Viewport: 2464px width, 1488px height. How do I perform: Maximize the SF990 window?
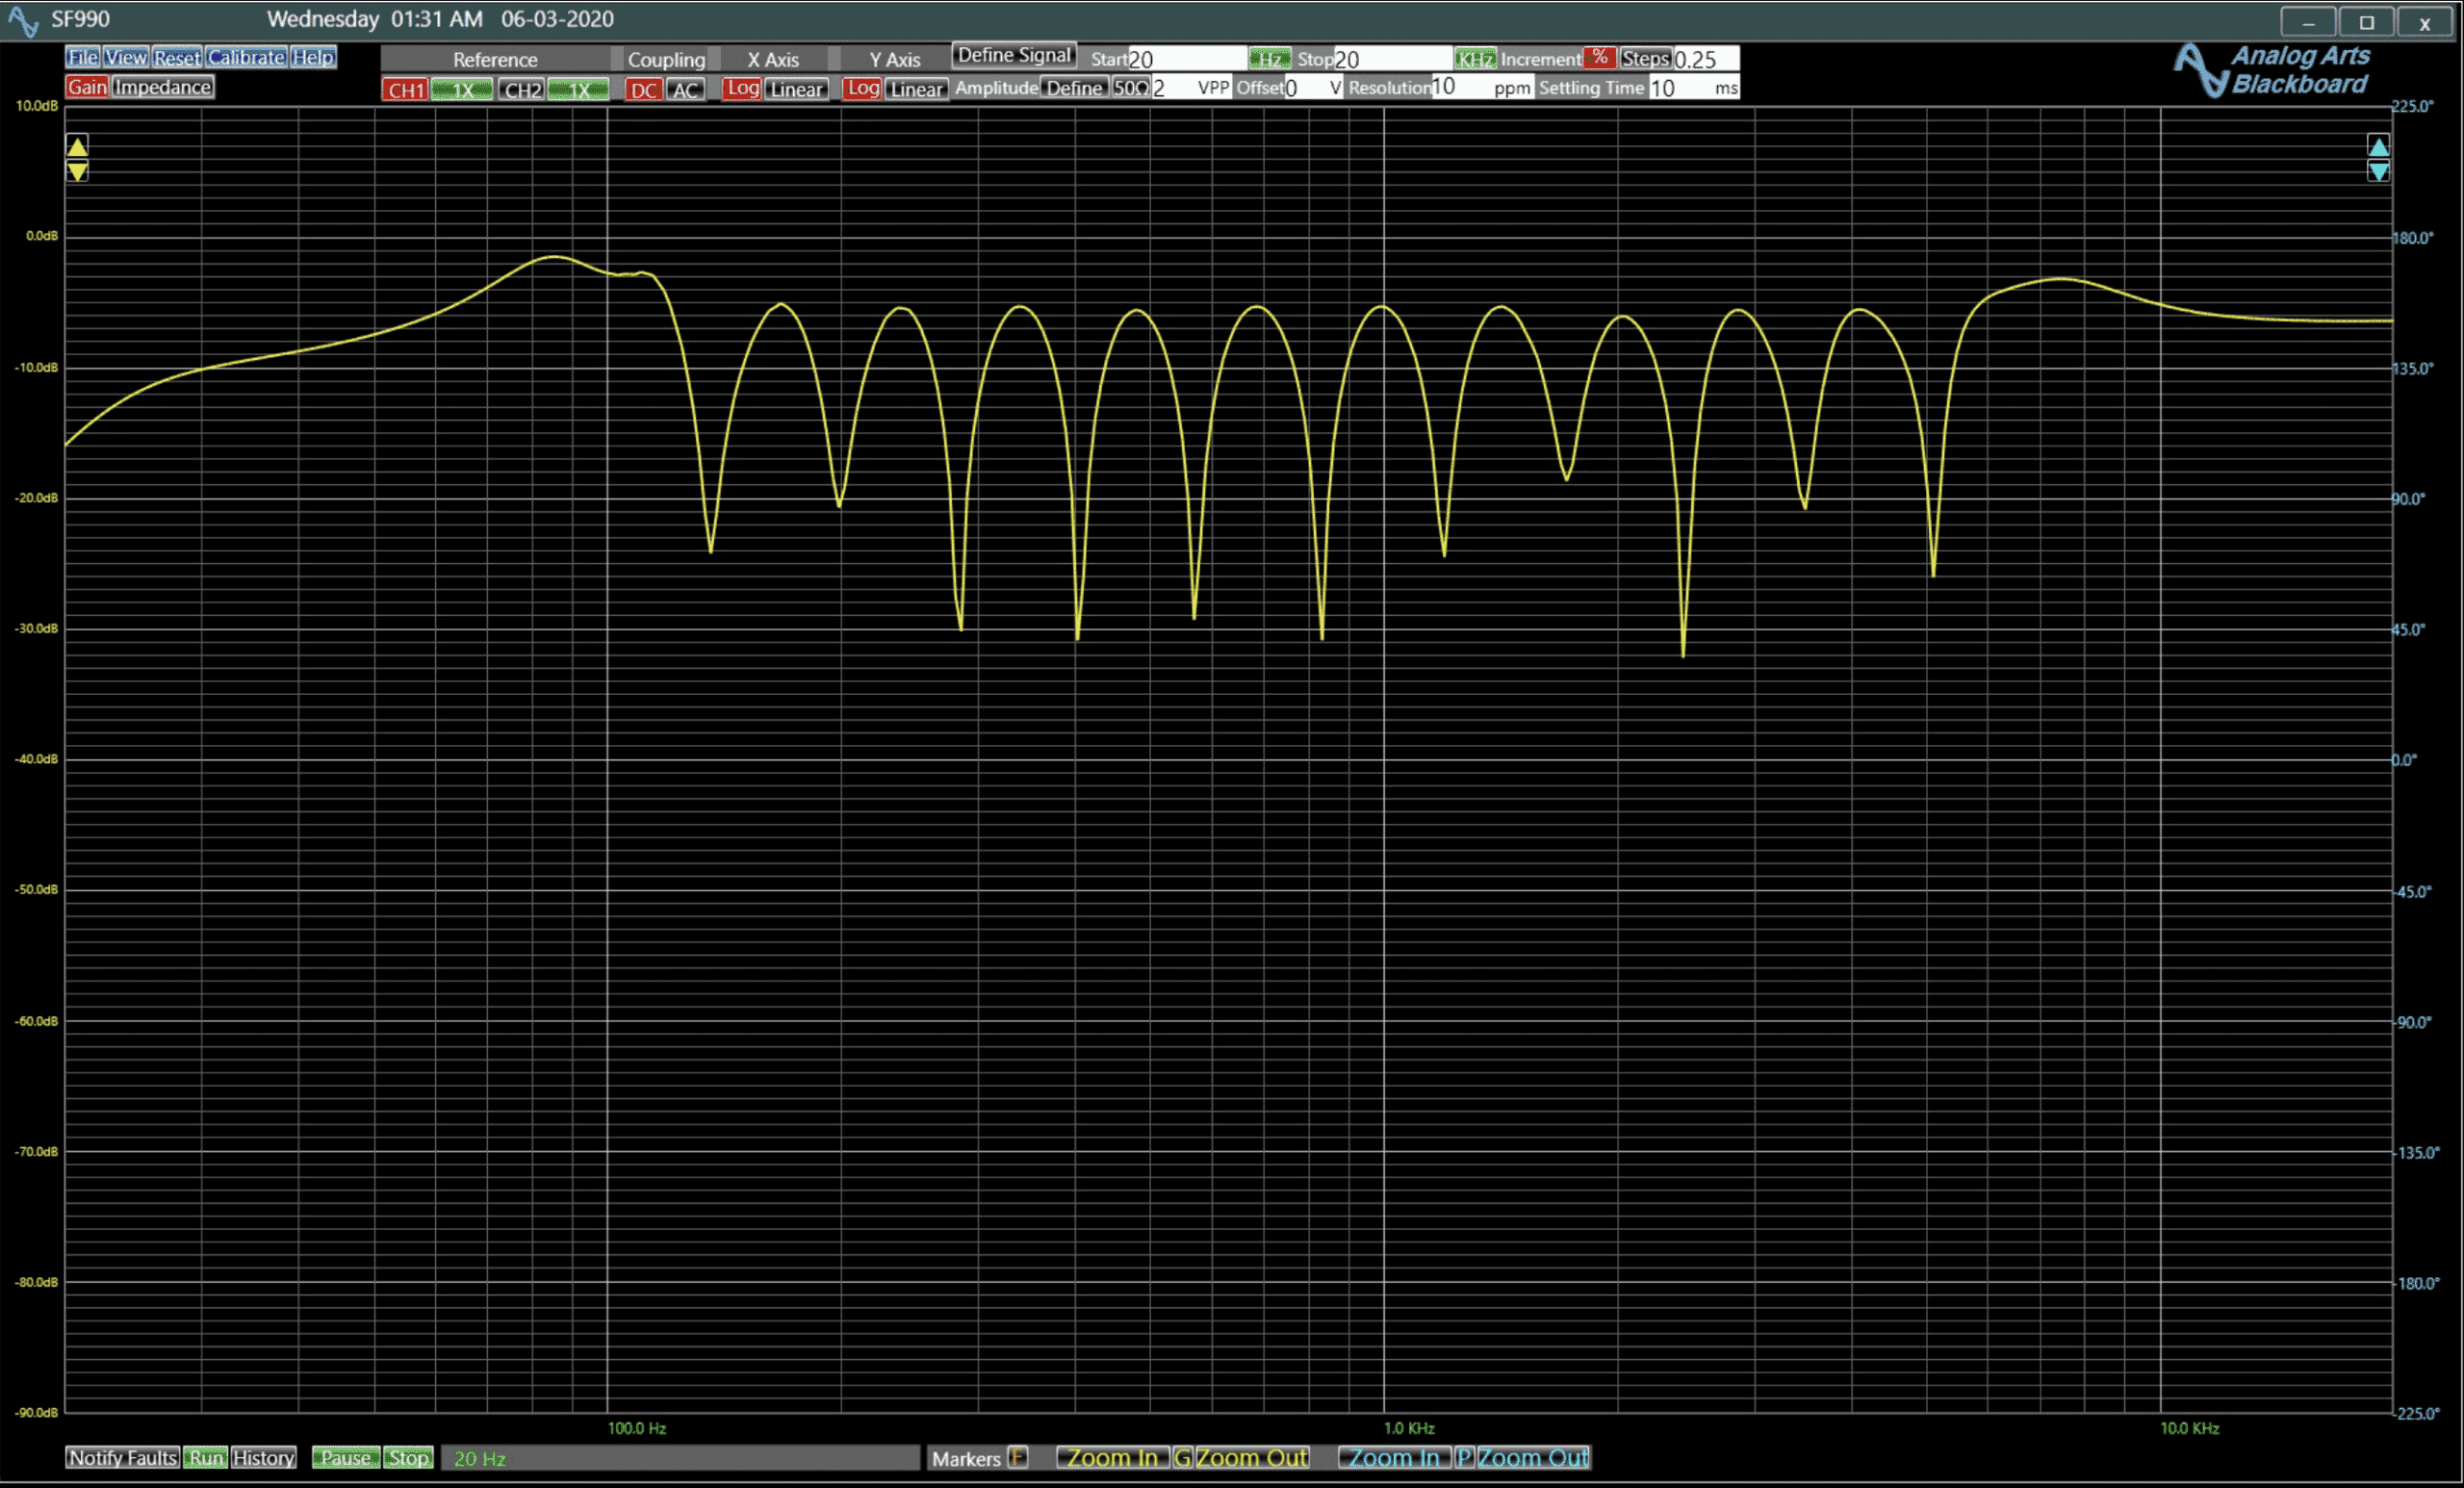tap(2366, 22)
